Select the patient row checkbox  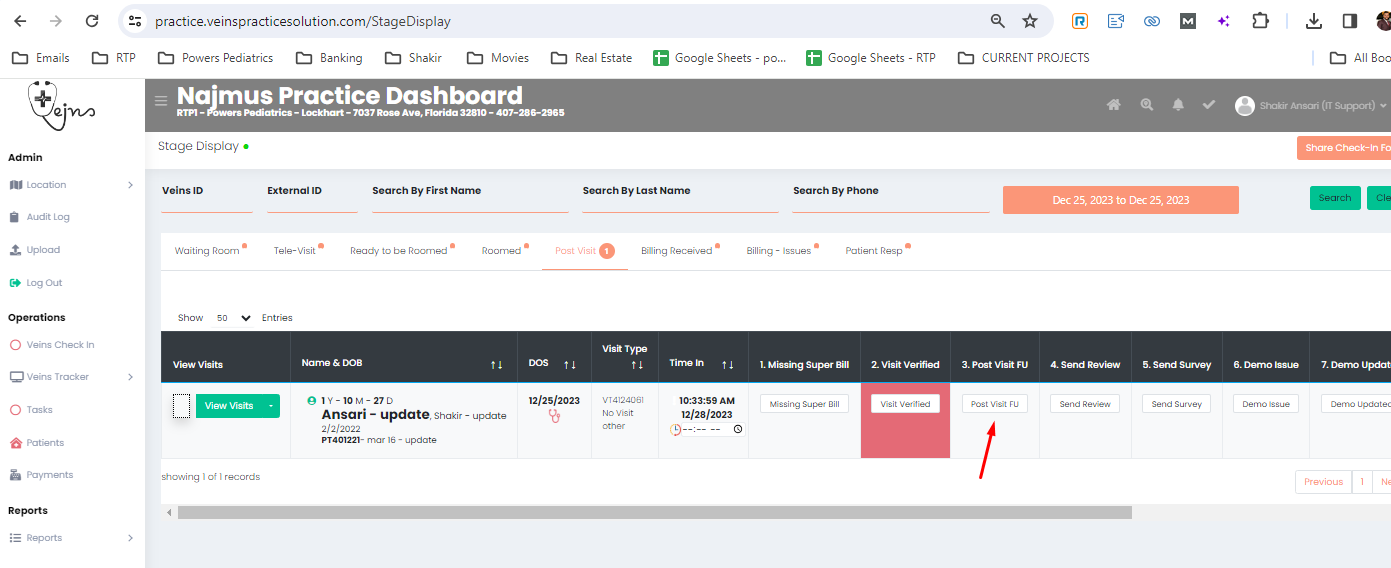coord(181,406)
